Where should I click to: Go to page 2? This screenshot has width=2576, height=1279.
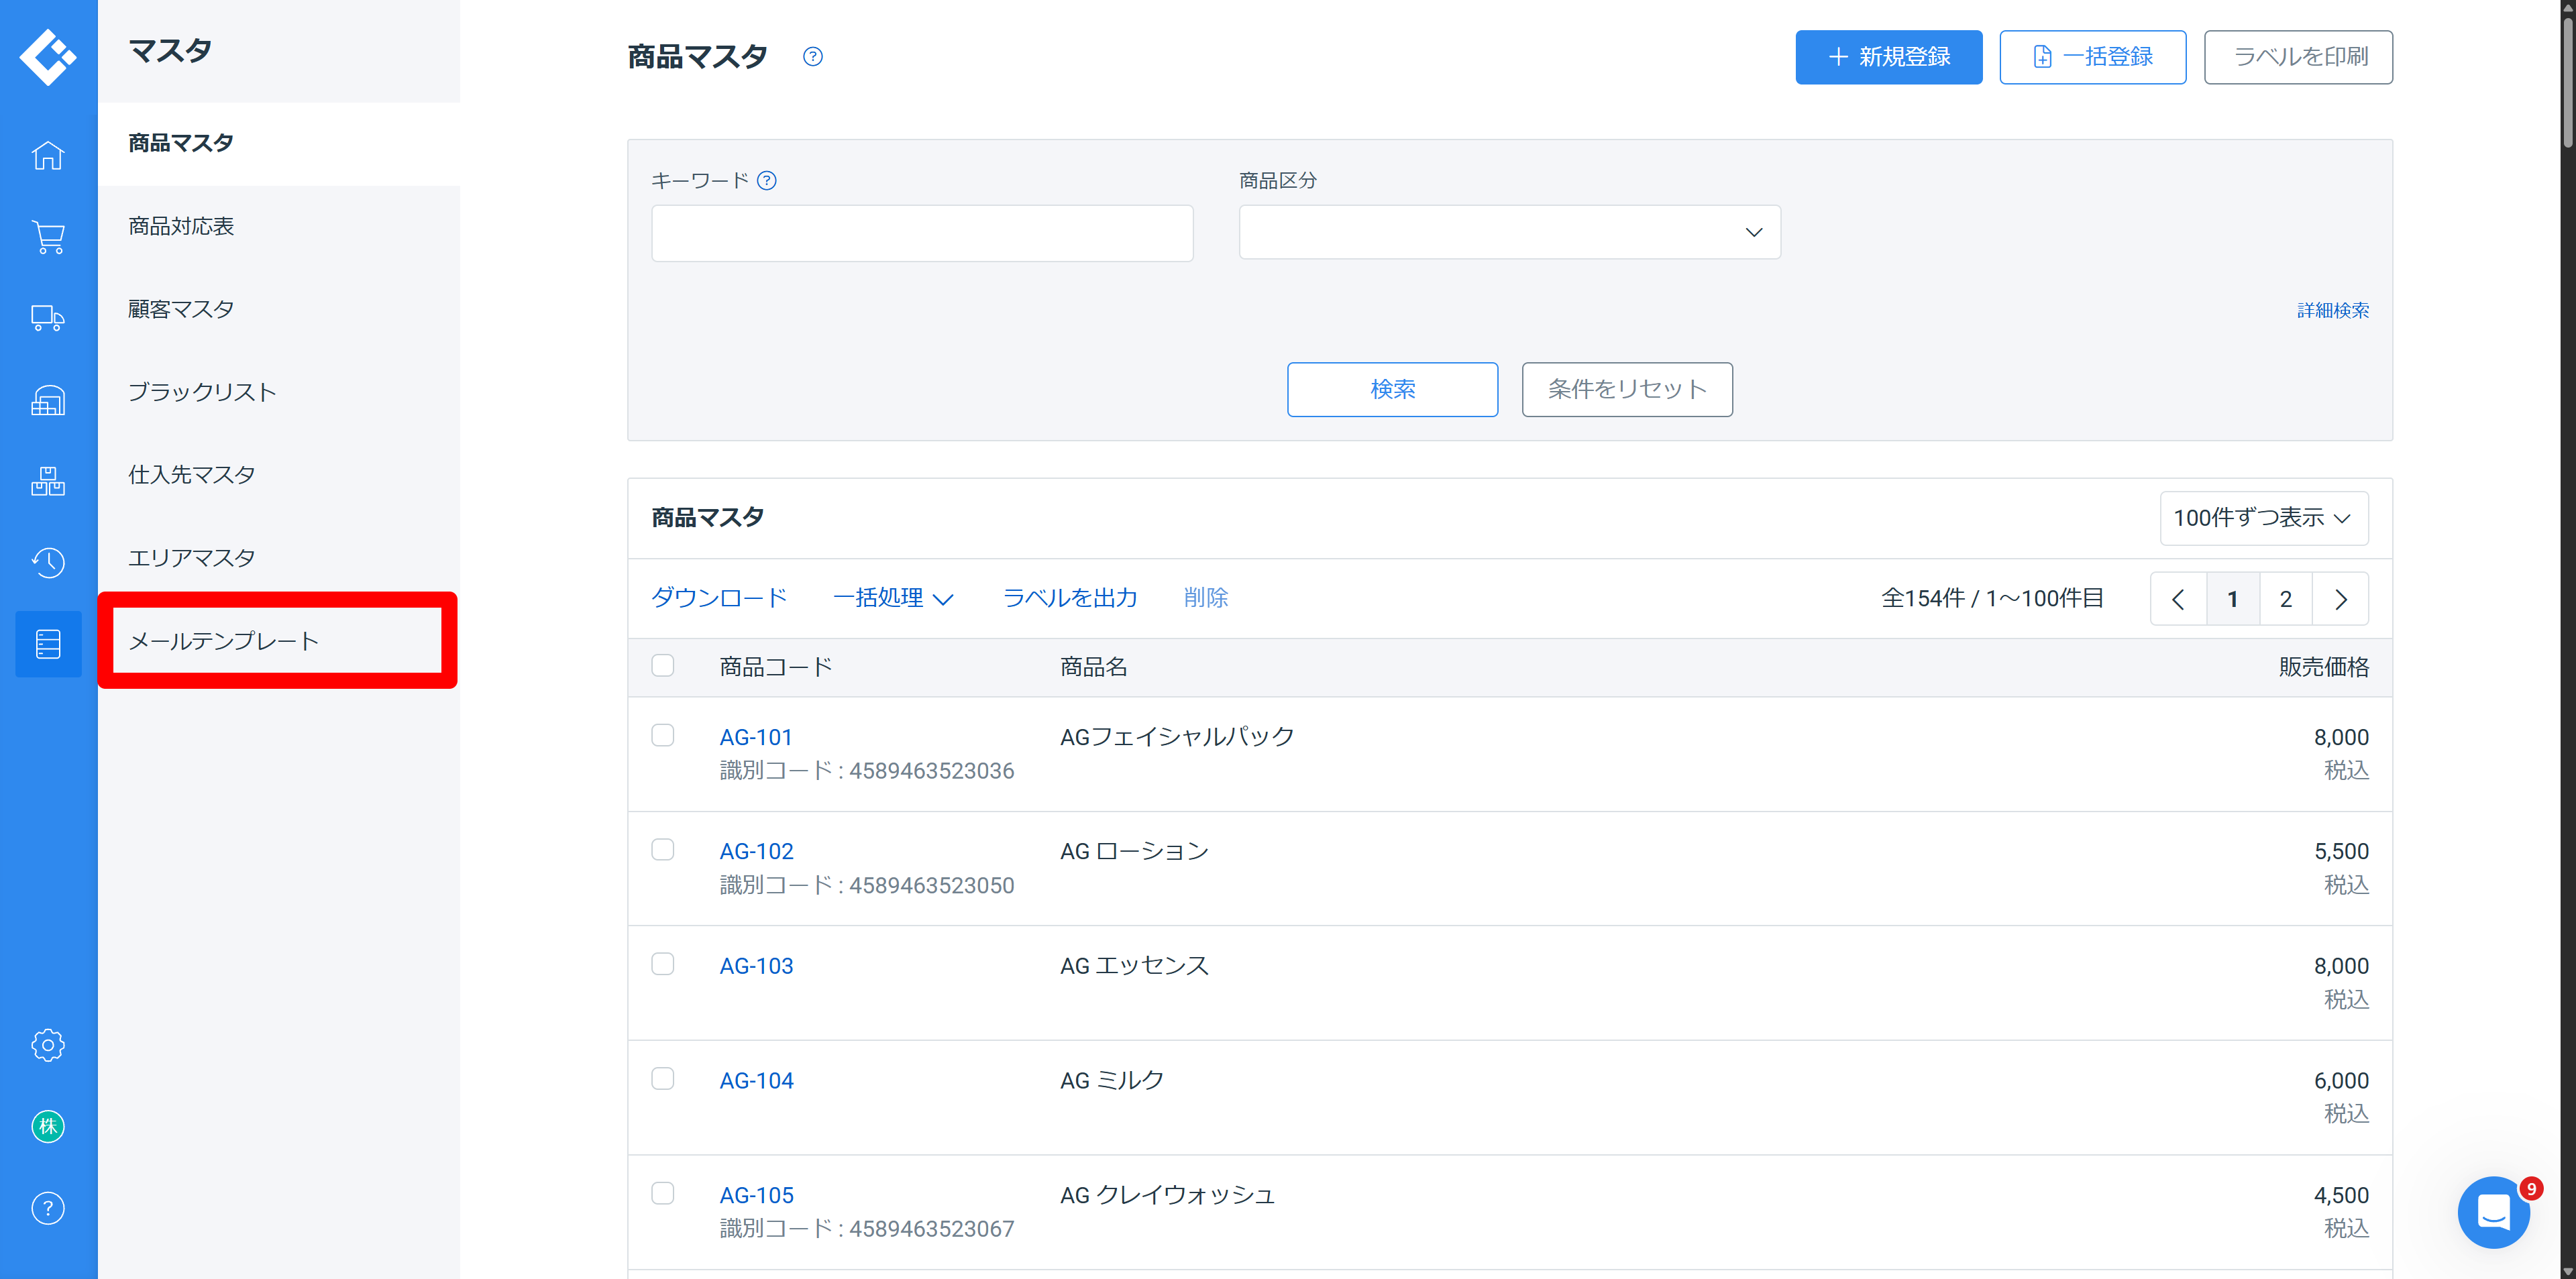pos(2286,599)
